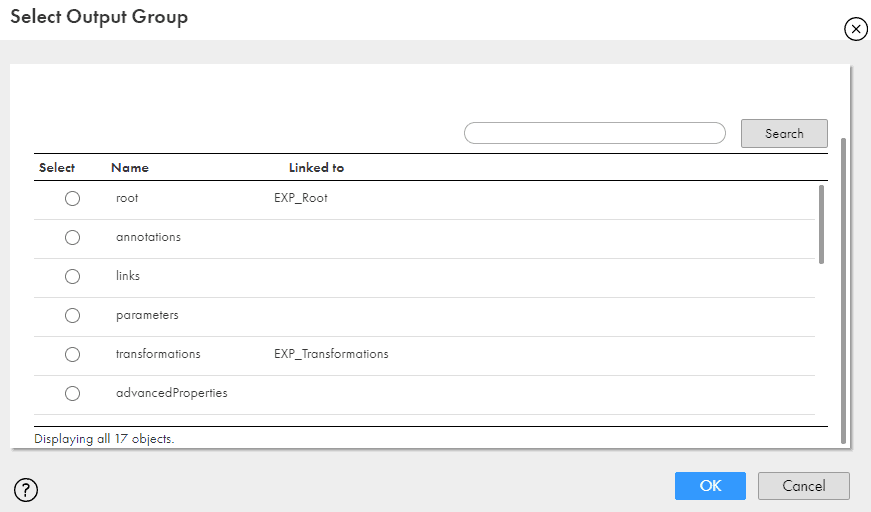Choose the advancedProperties radio button

click(72, 394)
